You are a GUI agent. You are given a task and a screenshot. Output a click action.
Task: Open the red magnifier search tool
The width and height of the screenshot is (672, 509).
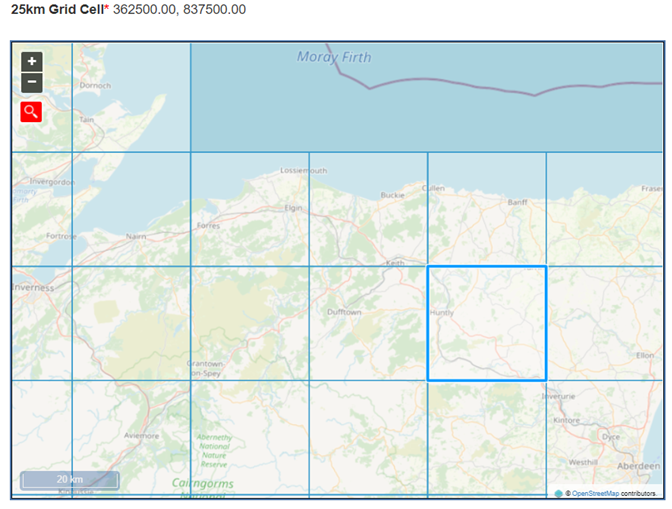coord(32,111)
